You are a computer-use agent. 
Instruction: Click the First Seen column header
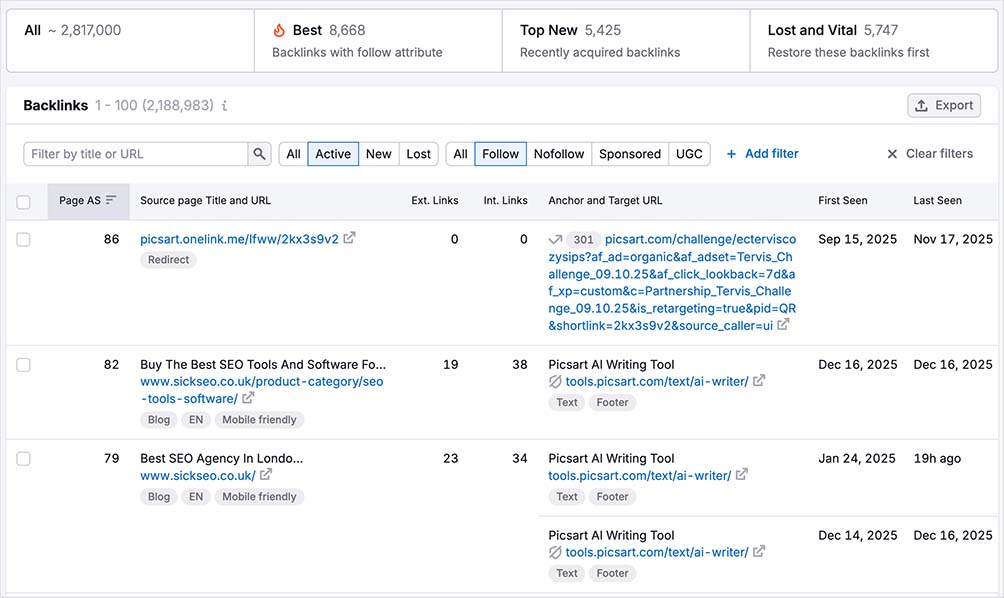[x=843, y=200]
